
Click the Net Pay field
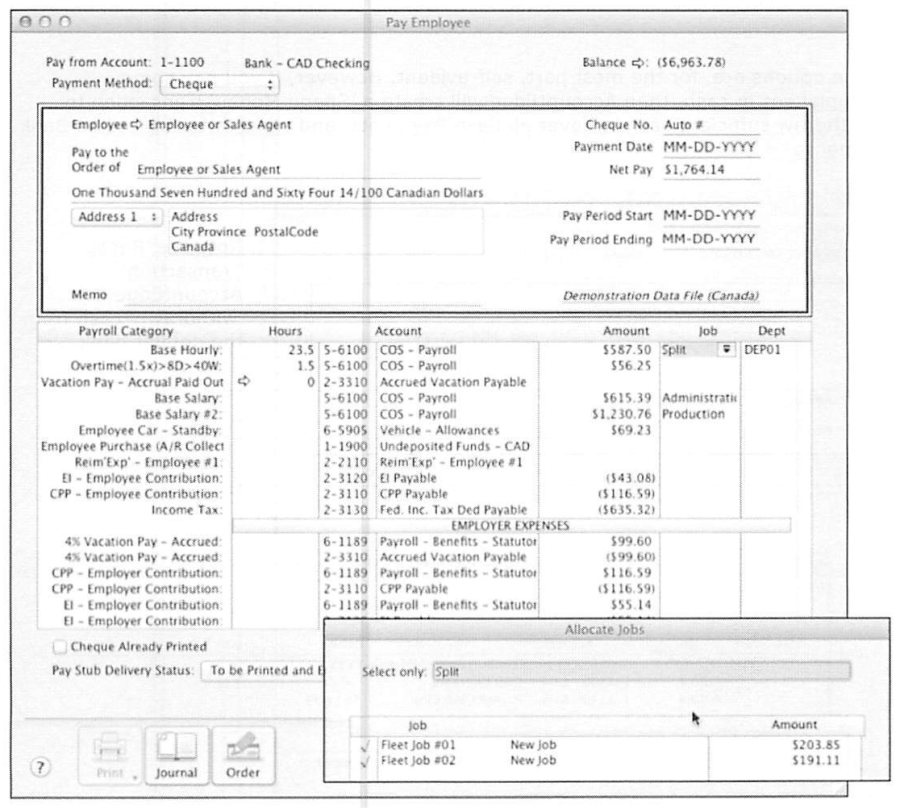click(x=711, y=170)
